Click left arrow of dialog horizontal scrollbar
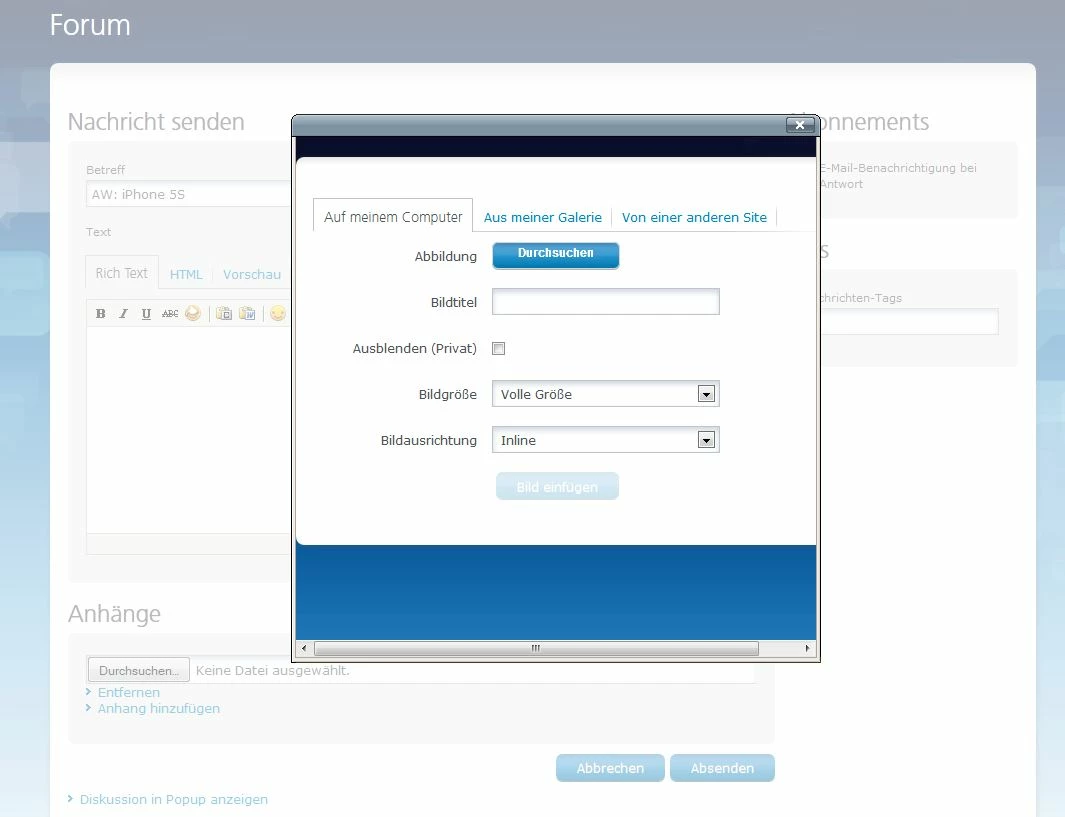Screen dimensions: 1065x817 [x=304, y=648]
